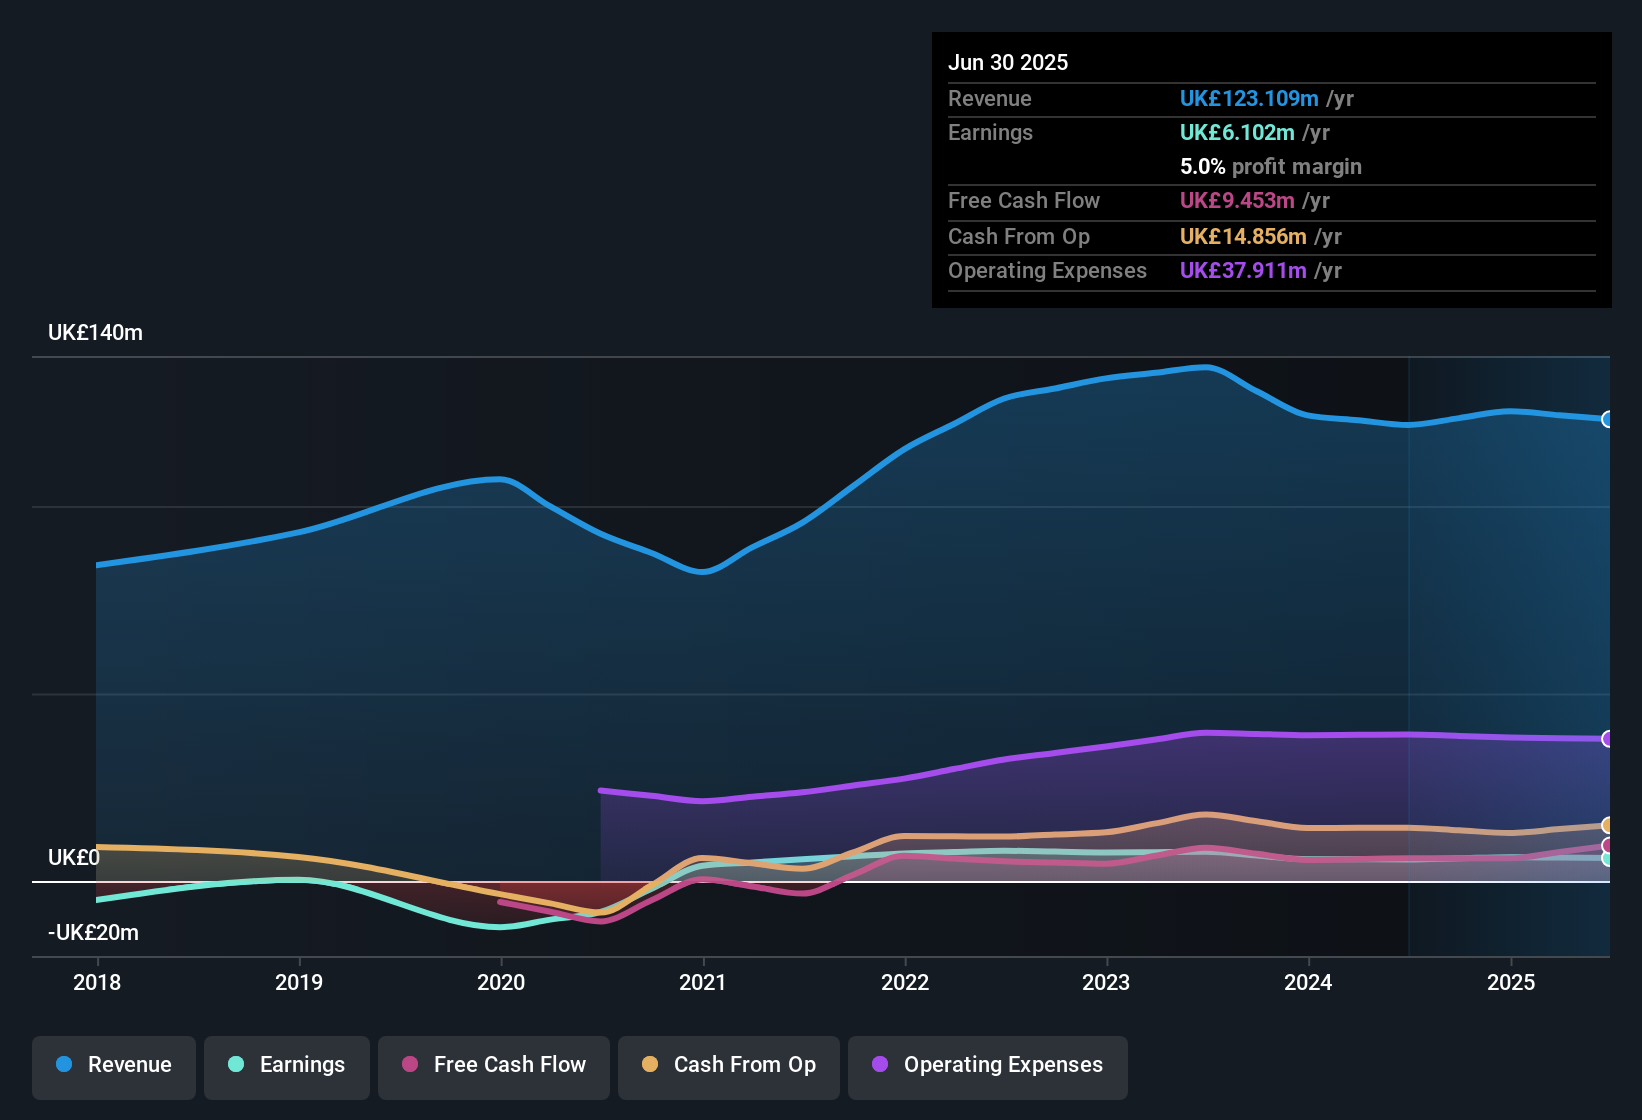Click the UK£123.109m revenue value link
The image size is (1642, 1120).
click(x=1248, y=98)
